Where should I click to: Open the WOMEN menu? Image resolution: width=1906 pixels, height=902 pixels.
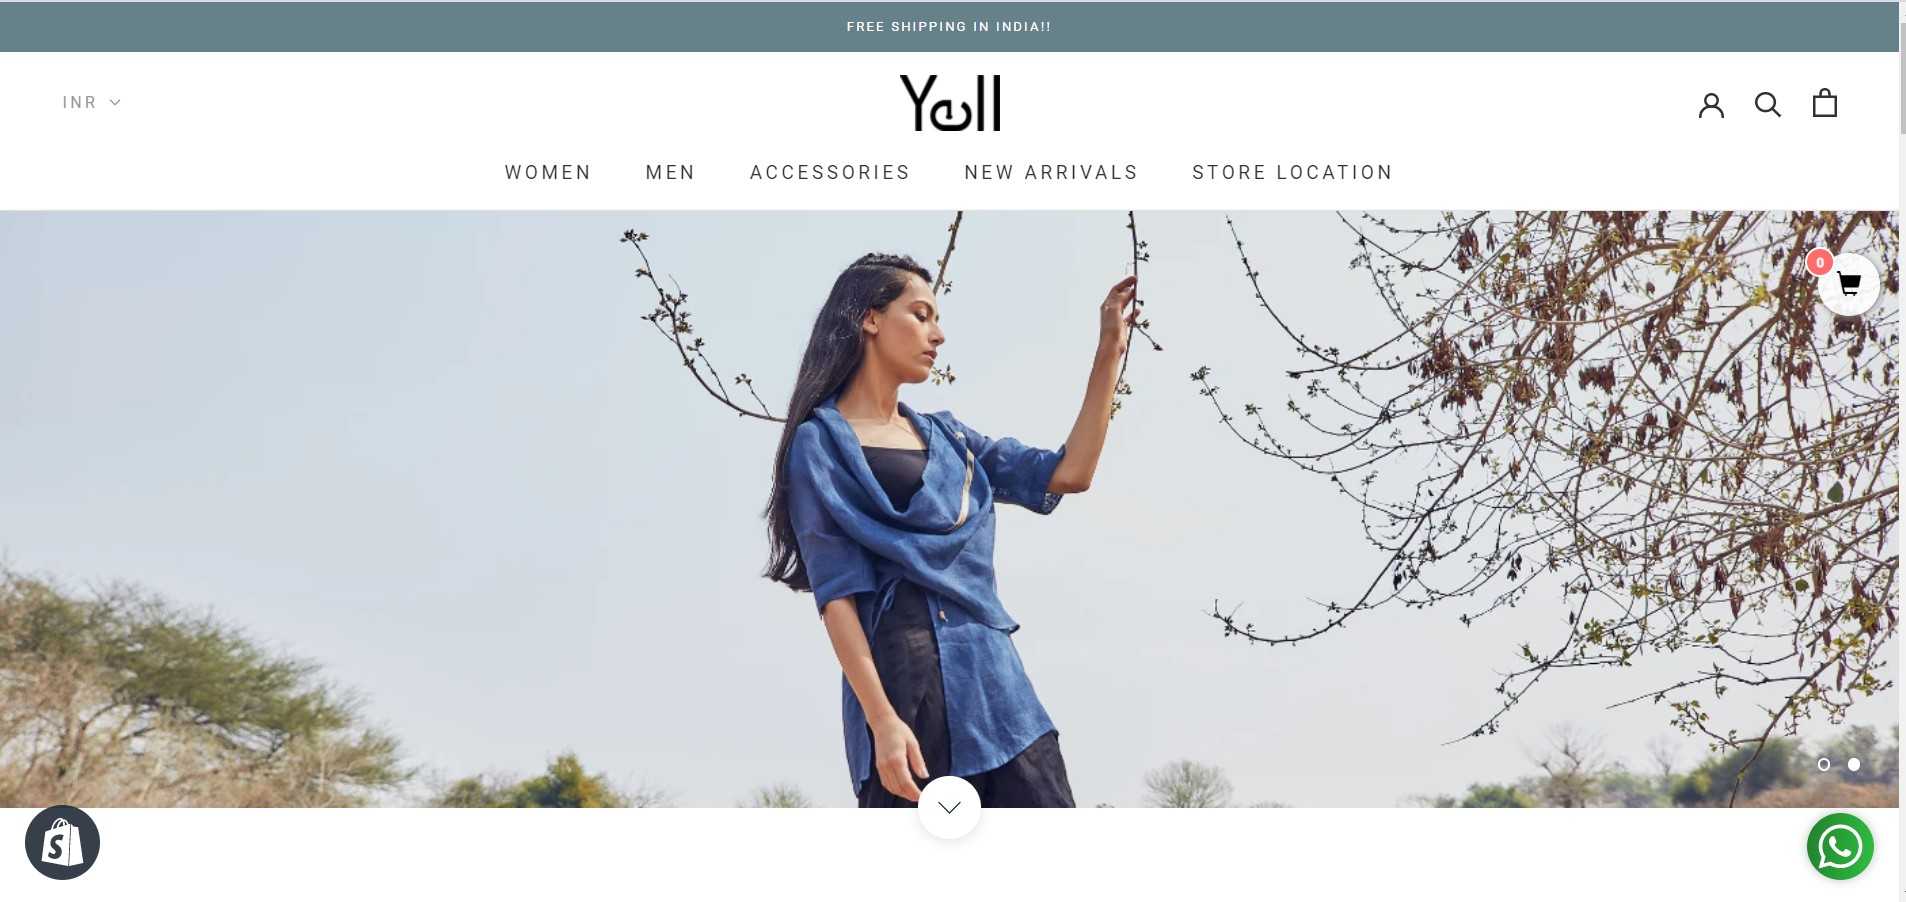(548, 172)
